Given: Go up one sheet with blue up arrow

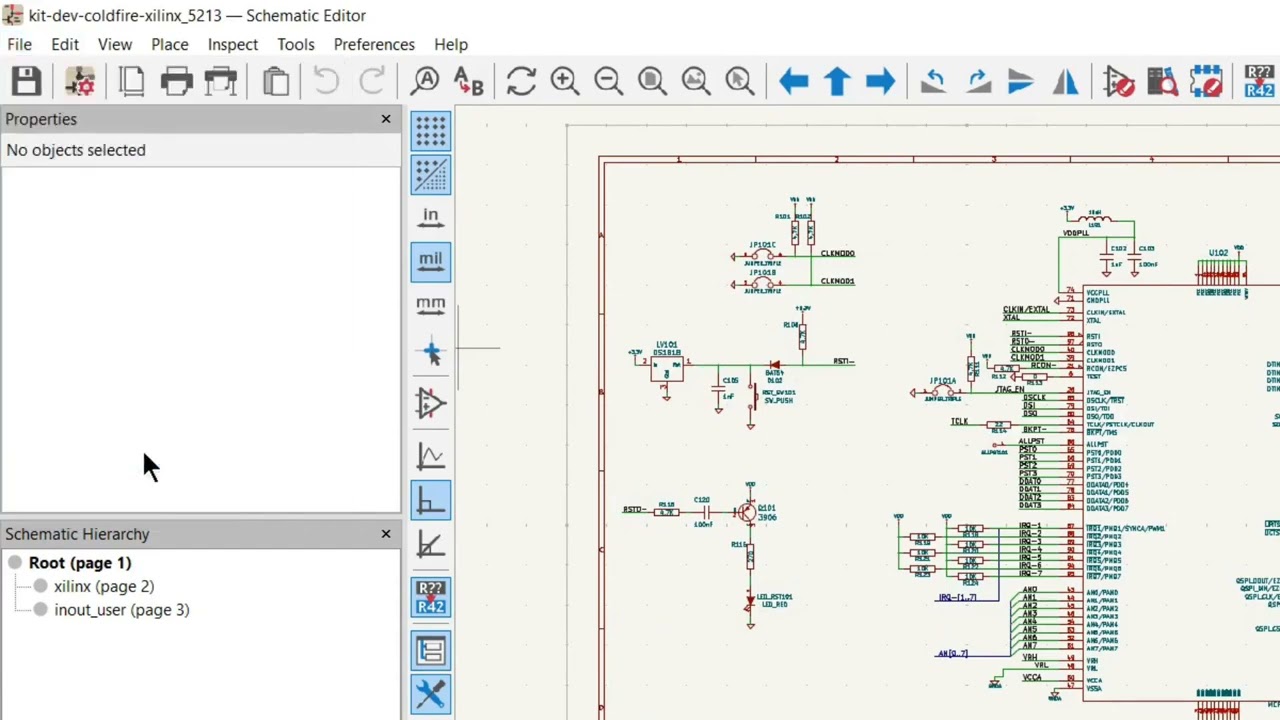Looking at the screenshot, I should (x=837, y=81).
